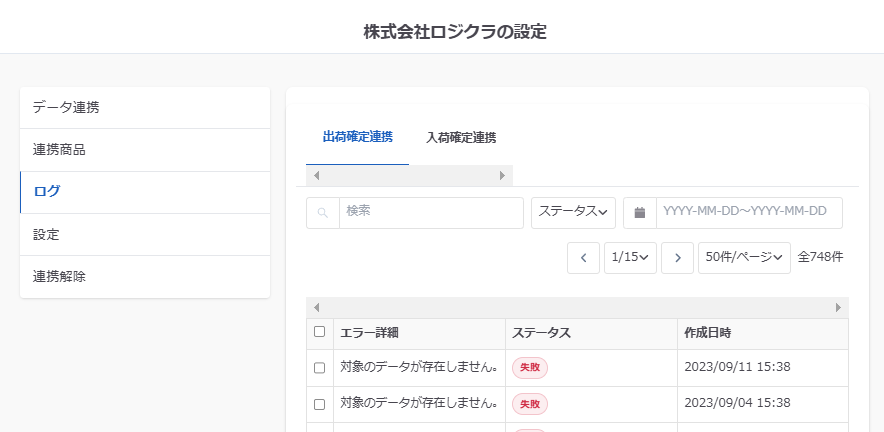Check the 2023/09/04 15:38 log row
Viewport: 884px width, 432px height.
320,404
